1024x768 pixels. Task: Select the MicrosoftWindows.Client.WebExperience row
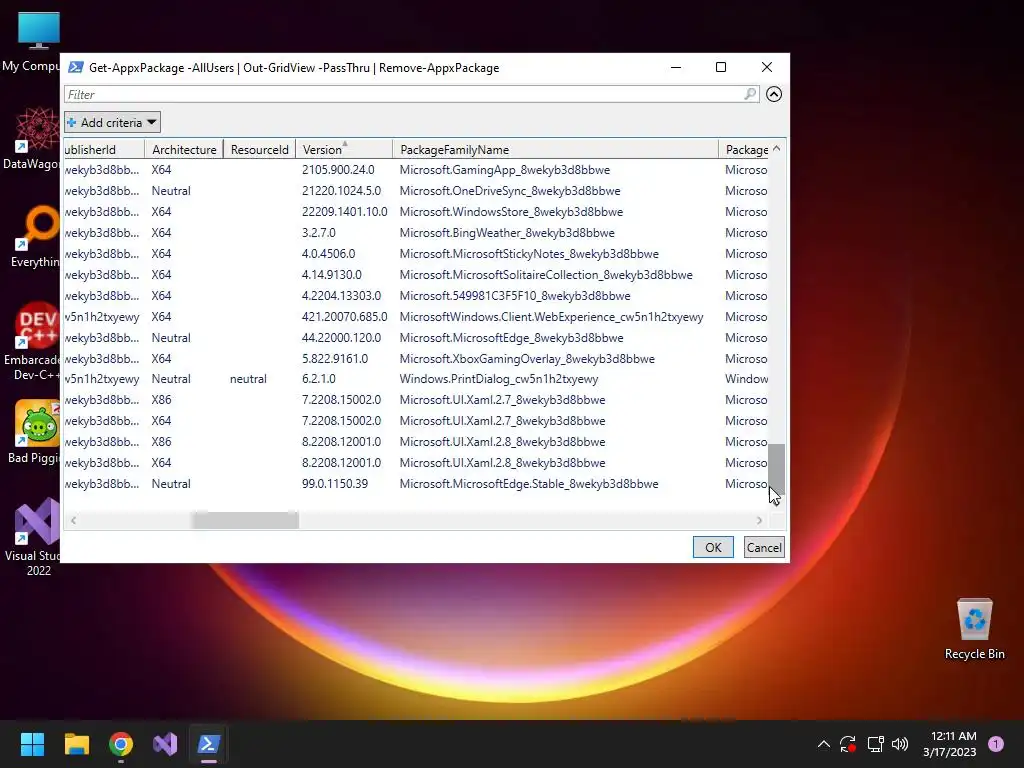click(x=416, y=317)
